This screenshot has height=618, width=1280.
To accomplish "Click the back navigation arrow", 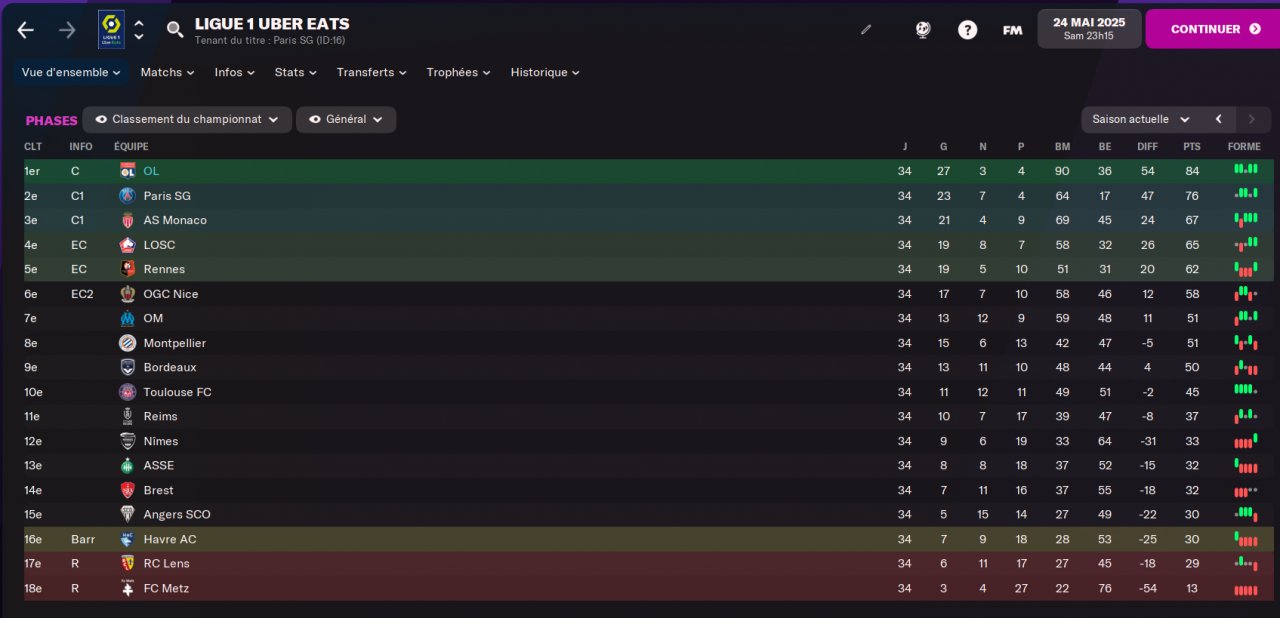I will click(25, 30).
